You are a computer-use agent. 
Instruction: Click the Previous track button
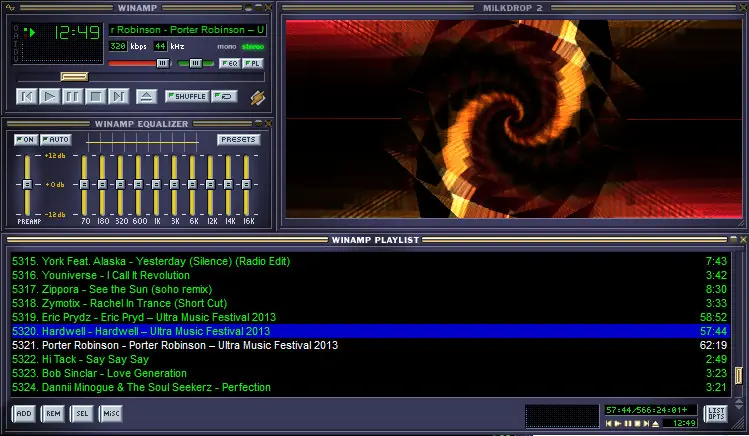pos(27,96)
